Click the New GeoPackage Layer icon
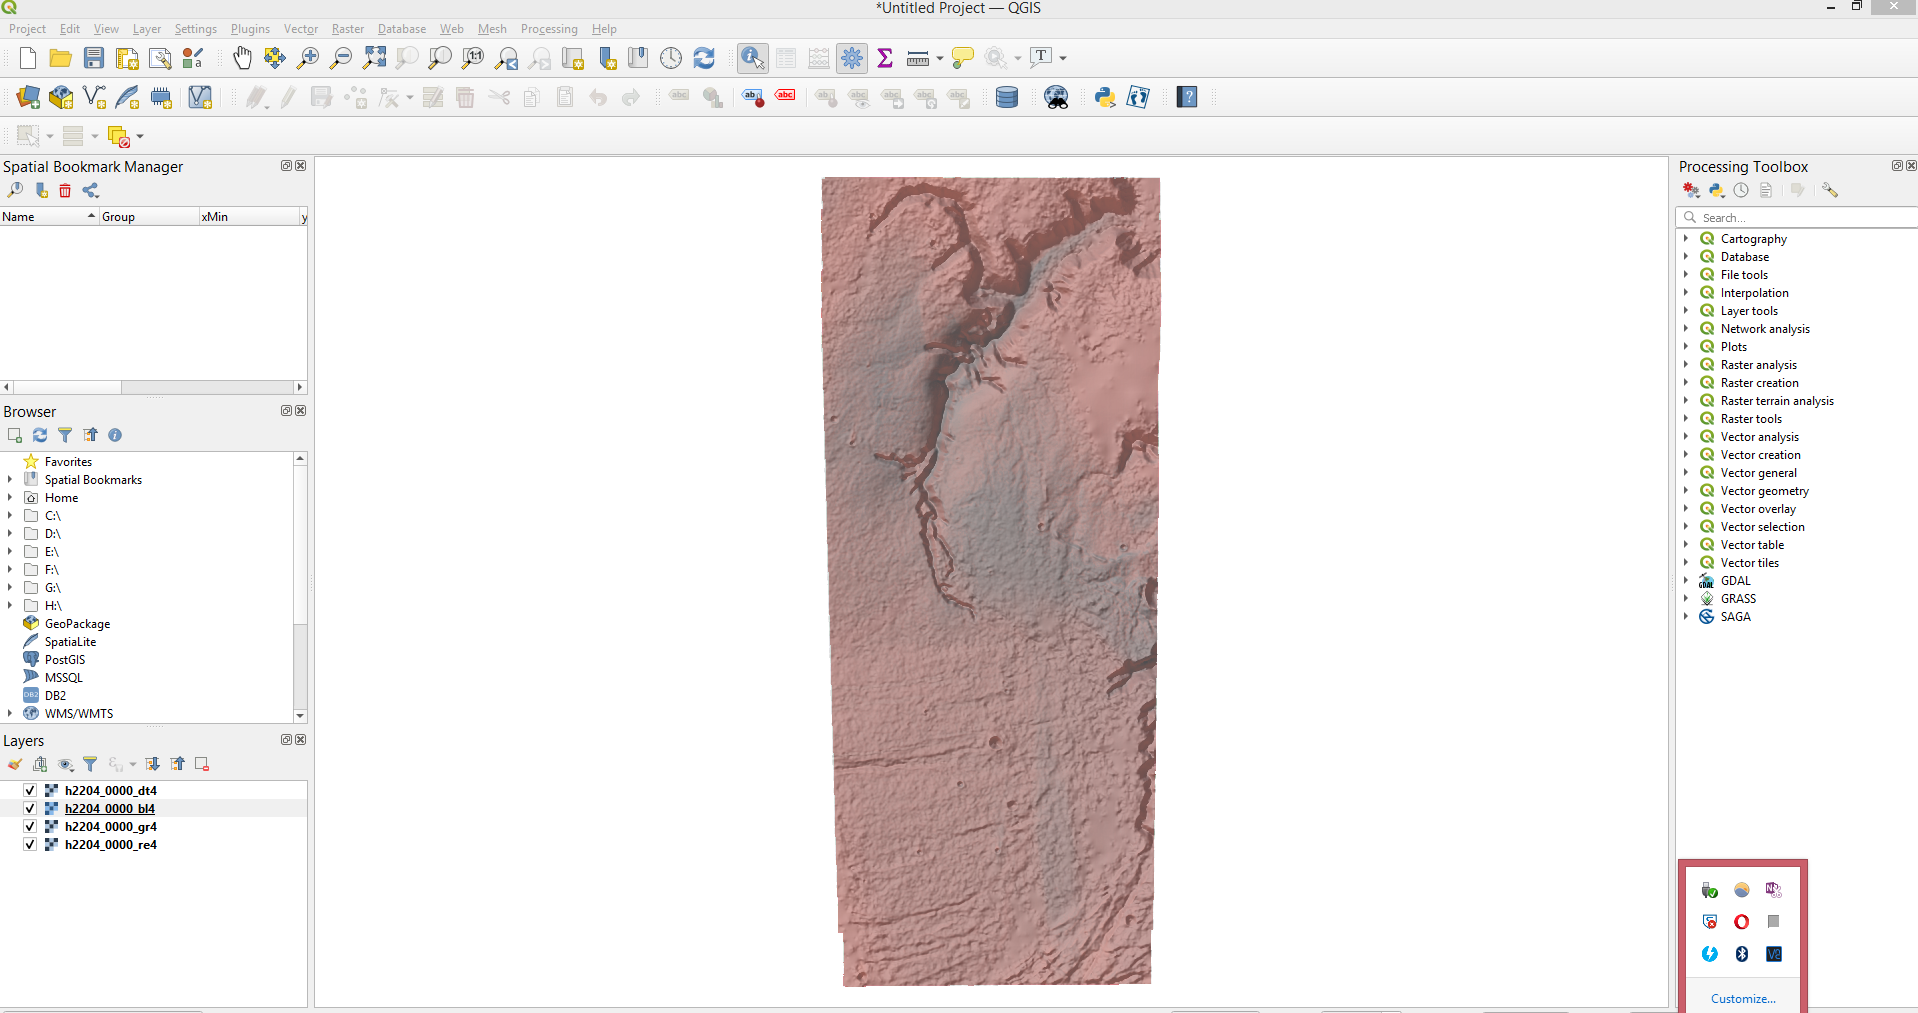Viewport: 1918px width, 1013px height. click(x=61, y=97)
